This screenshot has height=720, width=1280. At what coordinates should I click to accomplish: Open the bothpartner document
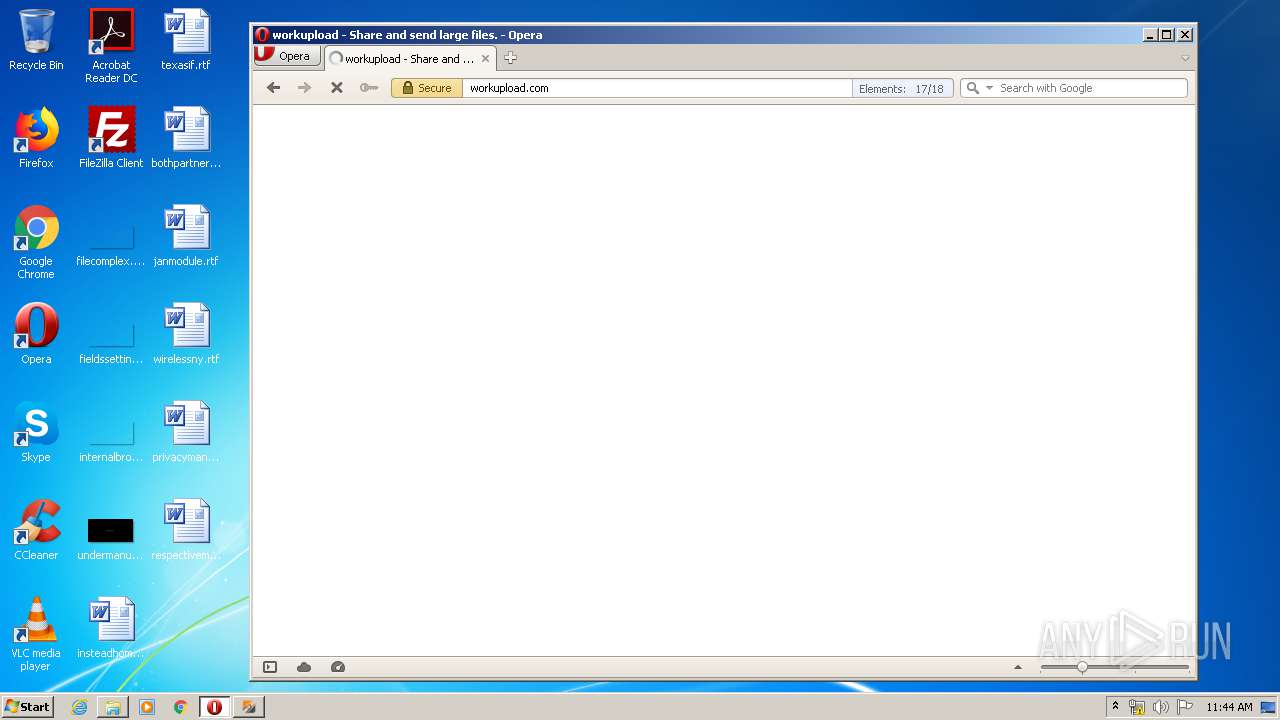pos(186,138)
